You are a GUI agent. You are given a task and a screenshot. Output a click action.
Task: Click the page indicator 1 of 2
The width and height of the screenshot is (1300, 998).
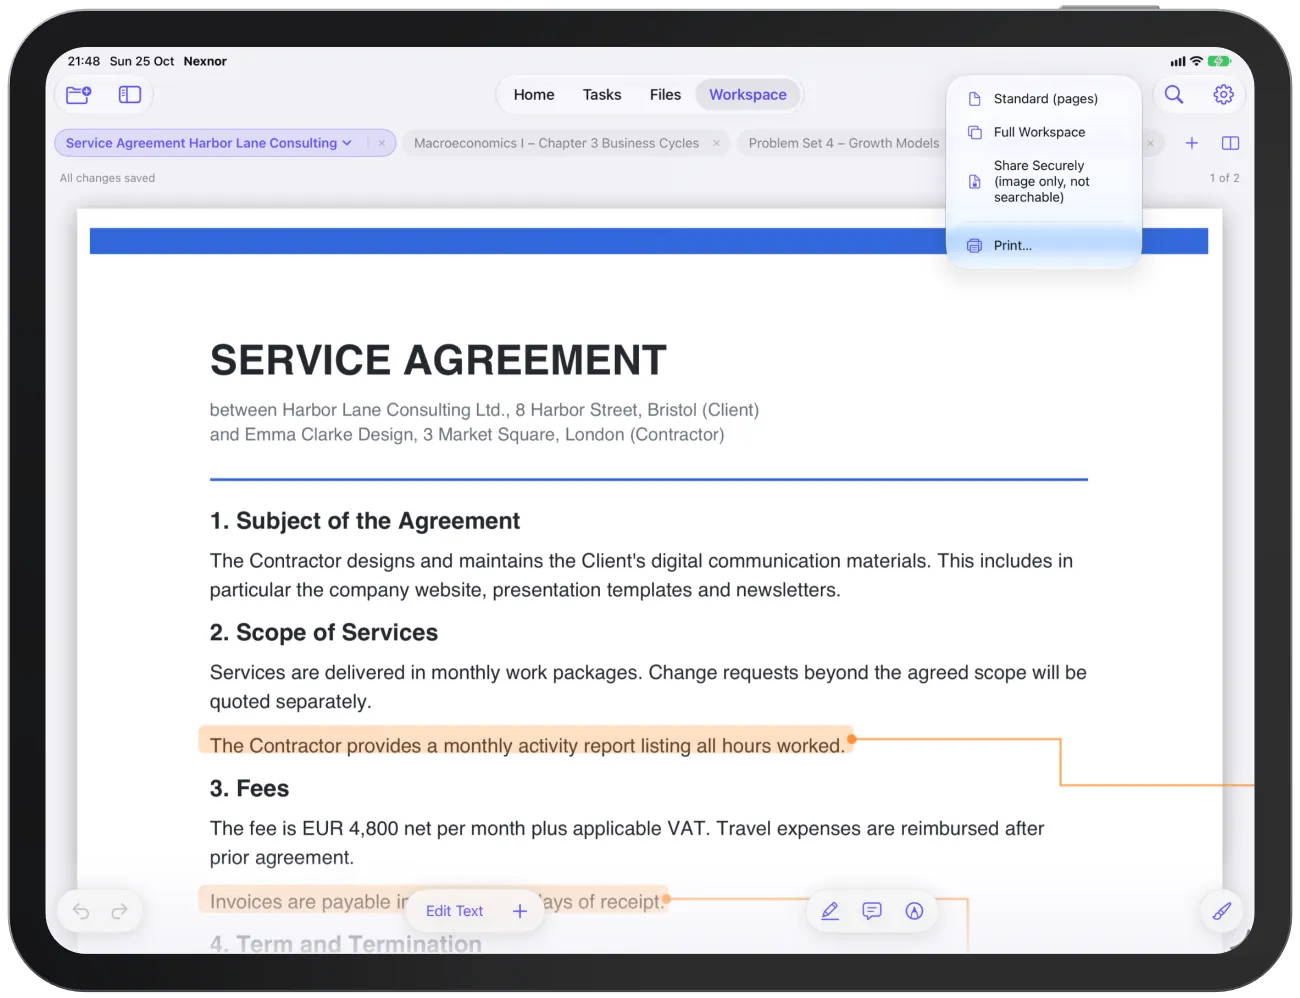point(1224,178)
